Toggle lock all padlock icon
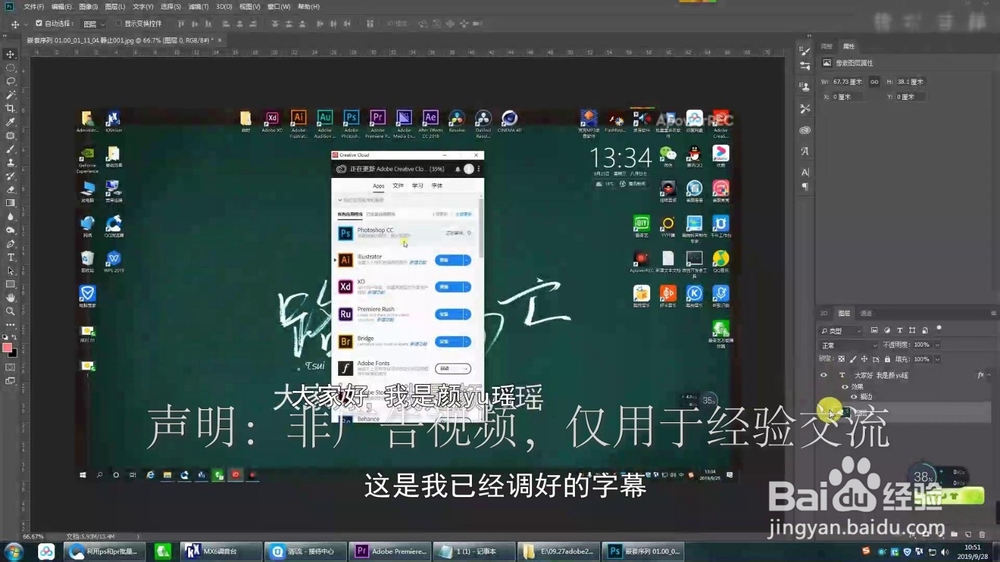 pyautogui.click(x=887, y=359)
